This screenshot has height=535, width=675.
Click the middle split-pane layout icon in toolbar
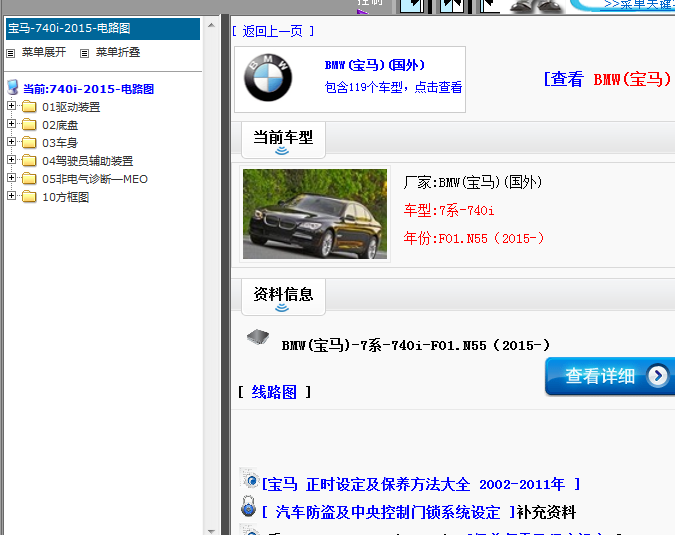coord(452,6)
